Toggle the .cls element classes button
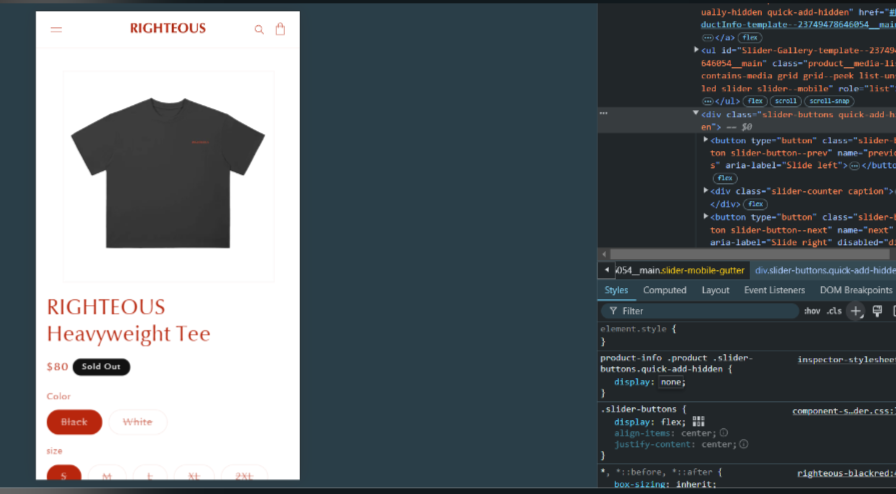 834,311
